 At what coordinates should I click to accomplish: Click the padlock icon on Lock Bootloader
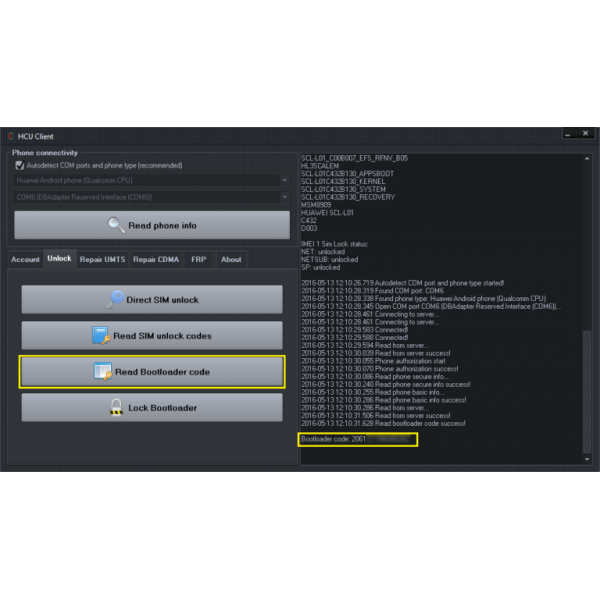click(x=116, y=408)
